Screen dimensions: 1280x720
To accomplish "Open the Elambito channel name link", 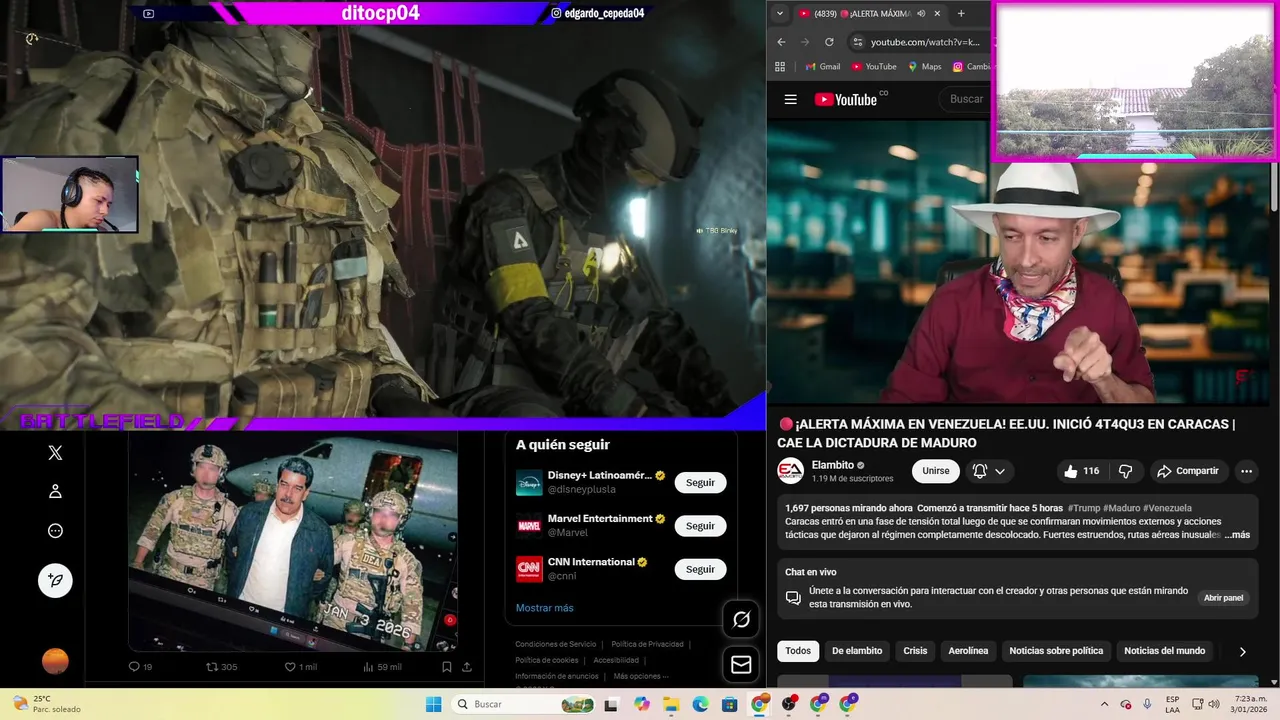I will (x=832, y=465).
